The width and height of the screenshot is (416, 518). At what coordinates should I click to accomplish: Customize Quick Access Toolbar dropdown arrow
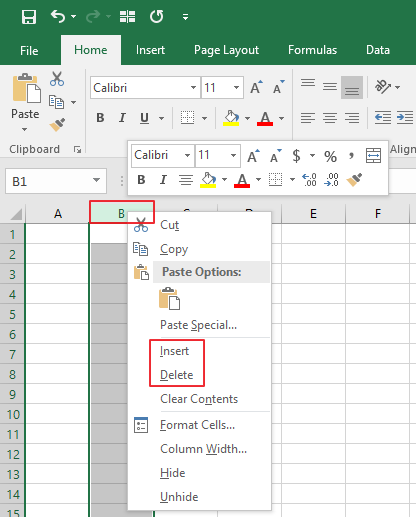[x=185, y=17]
